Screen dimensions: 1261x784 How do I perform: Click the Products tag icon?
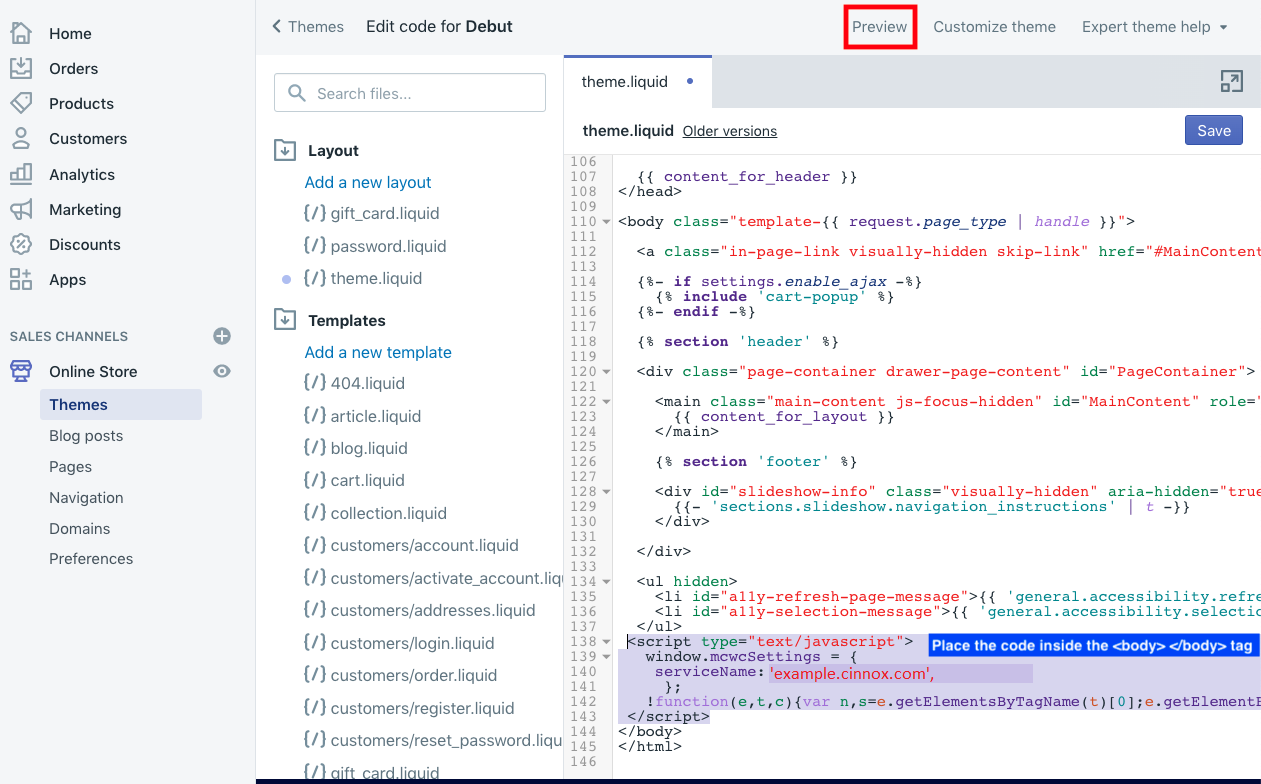[x=21, y=103]
